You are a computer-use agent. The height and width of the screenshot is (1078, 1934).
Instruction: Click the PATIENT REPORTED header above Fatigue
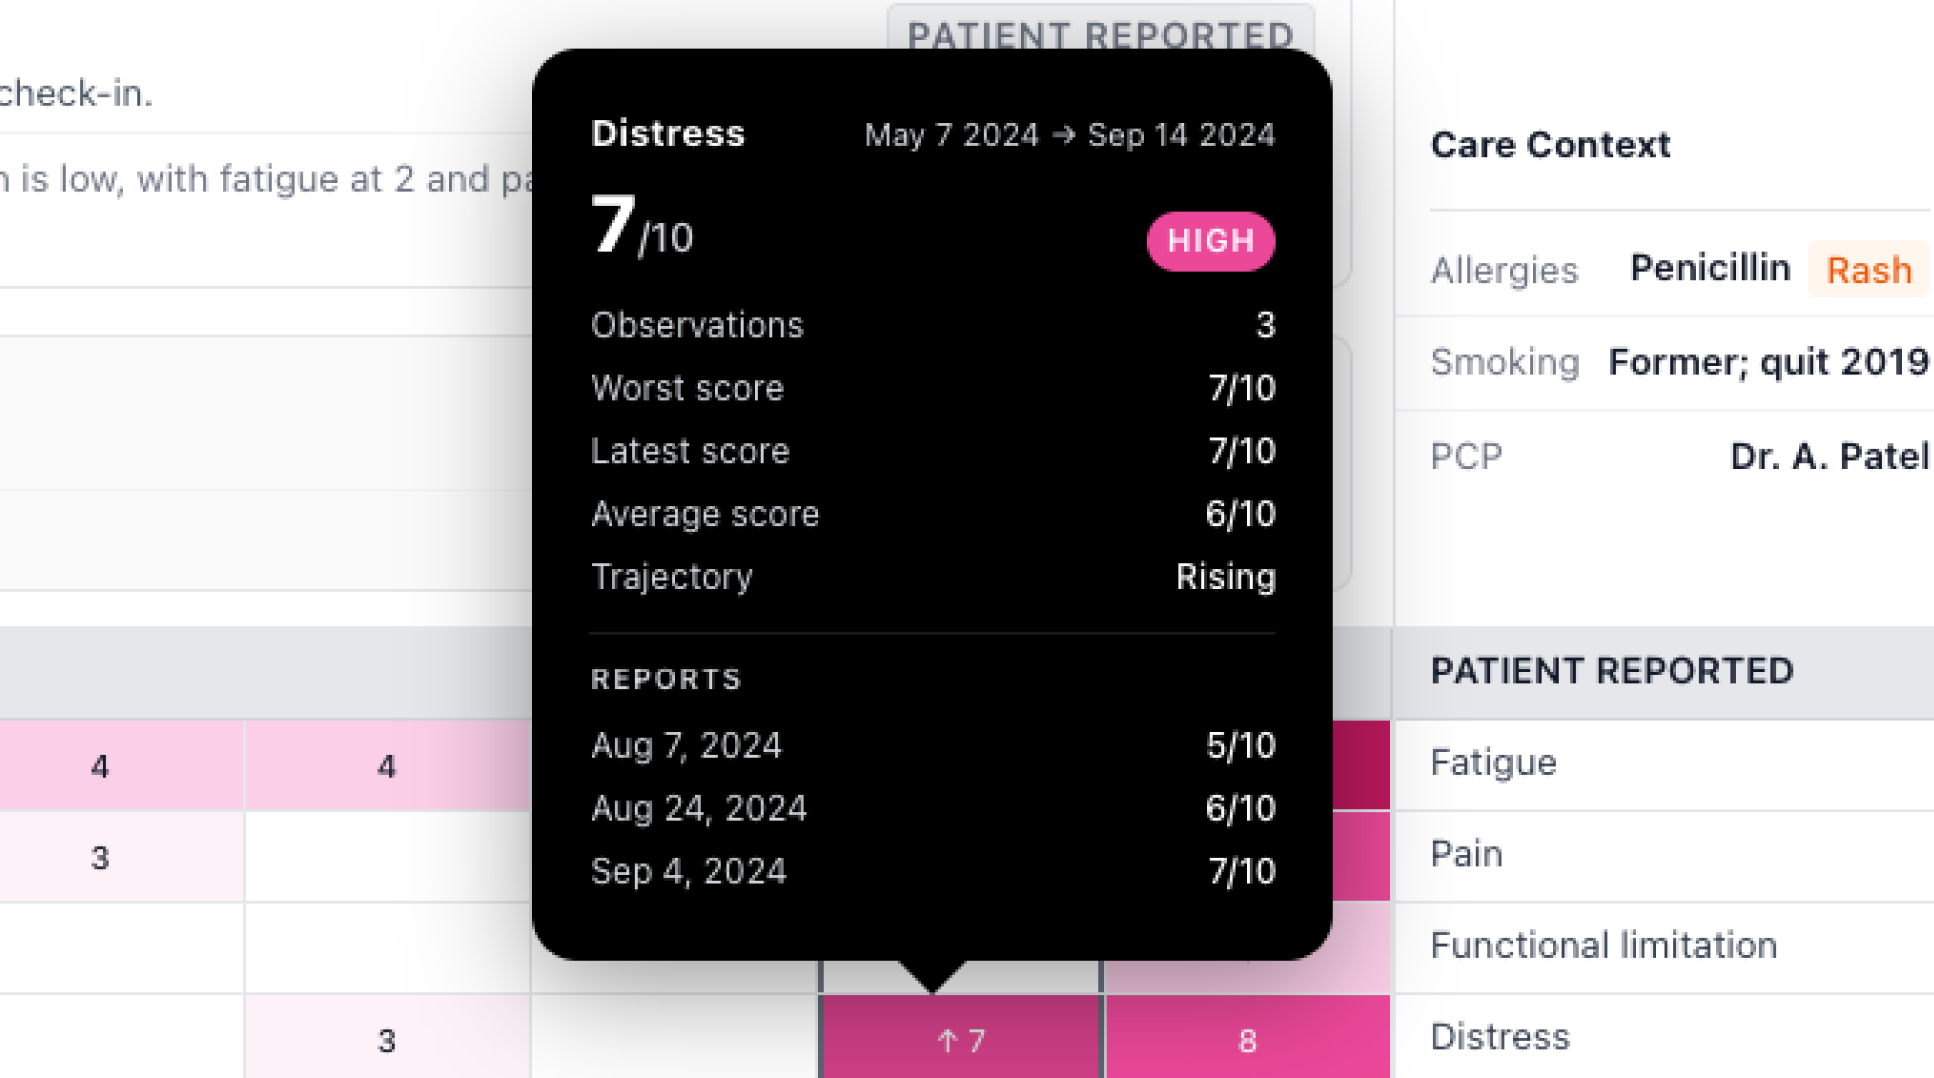tap(1612, 671)
